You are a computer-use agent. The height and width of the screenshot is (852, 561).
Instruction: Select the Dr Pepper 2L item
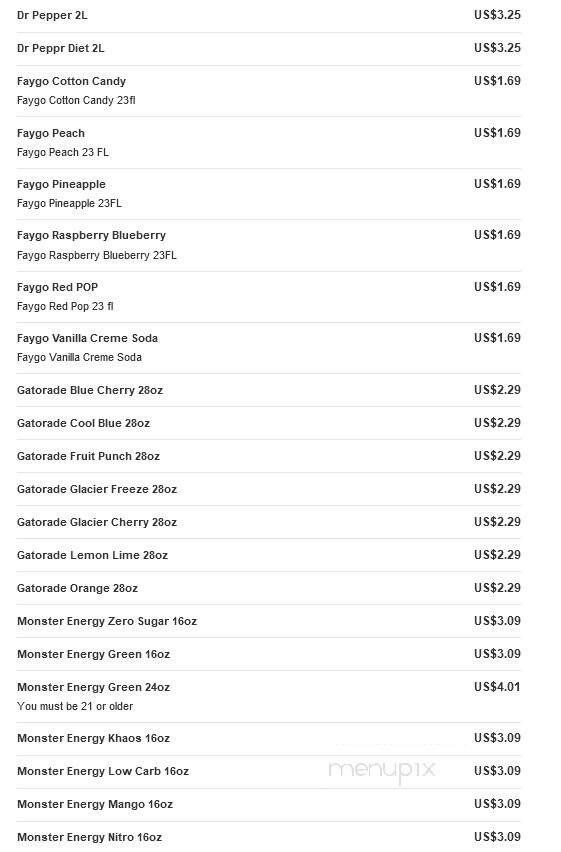tap(269, 15)
